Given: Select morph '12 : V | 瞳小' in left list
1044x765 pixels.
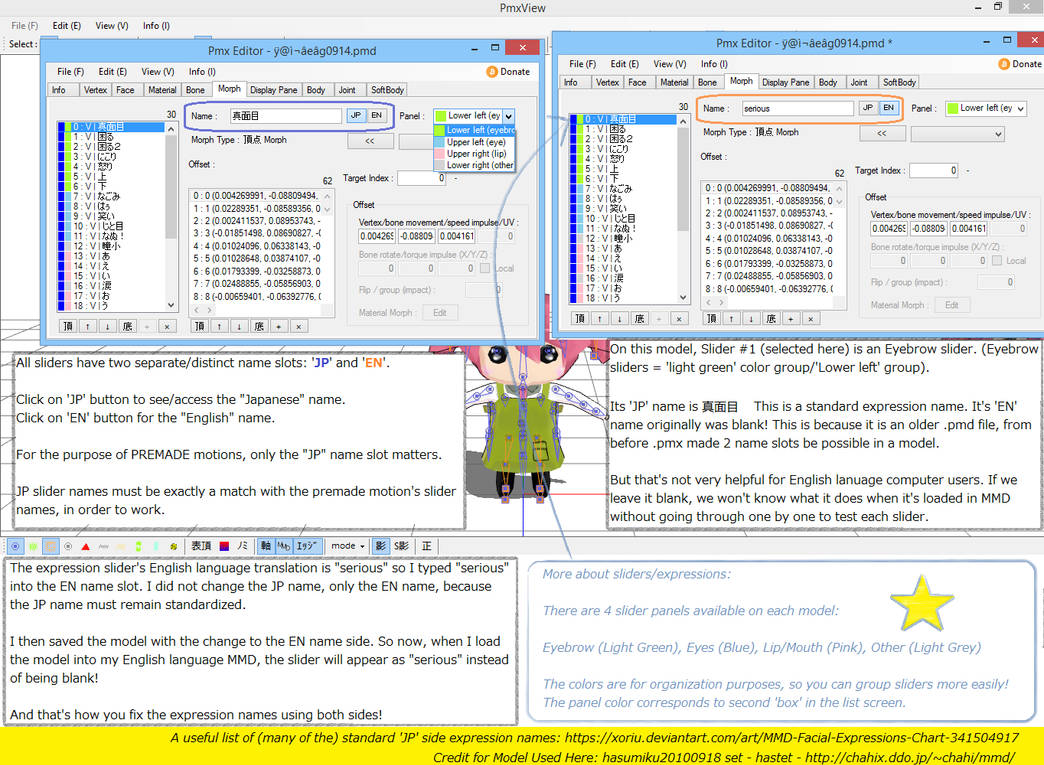Looking at the screenshot, I should pyautogui.click(x=110, y=246).
